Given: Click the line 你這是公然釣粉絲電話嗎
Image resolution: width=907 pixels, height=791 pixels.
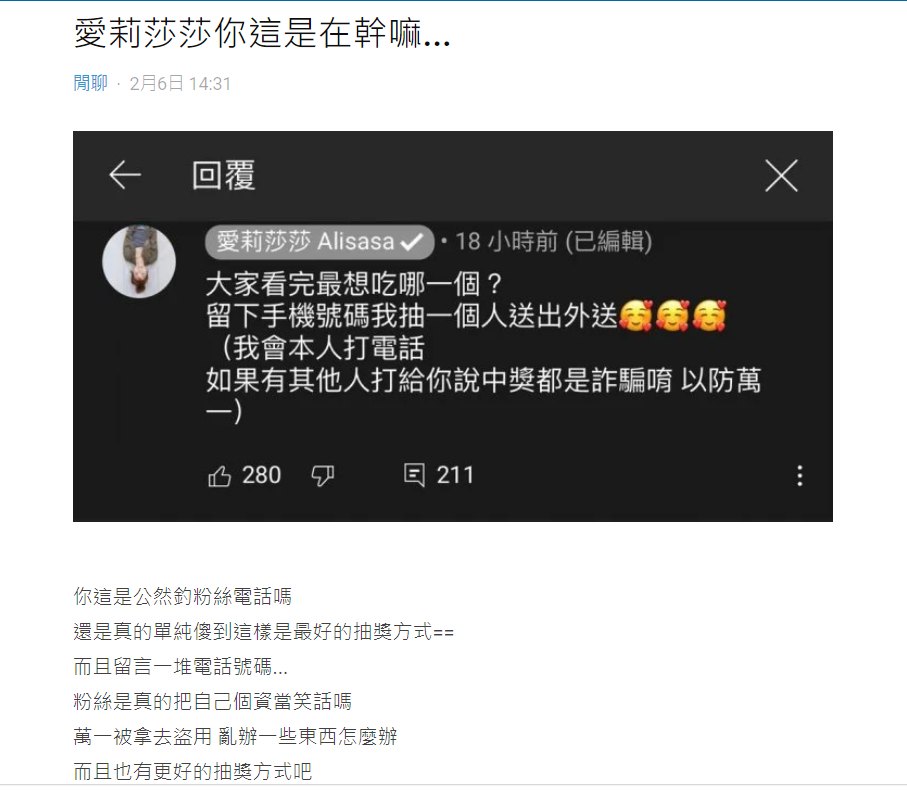Looking at the screenshot, I should pos(182,597).
